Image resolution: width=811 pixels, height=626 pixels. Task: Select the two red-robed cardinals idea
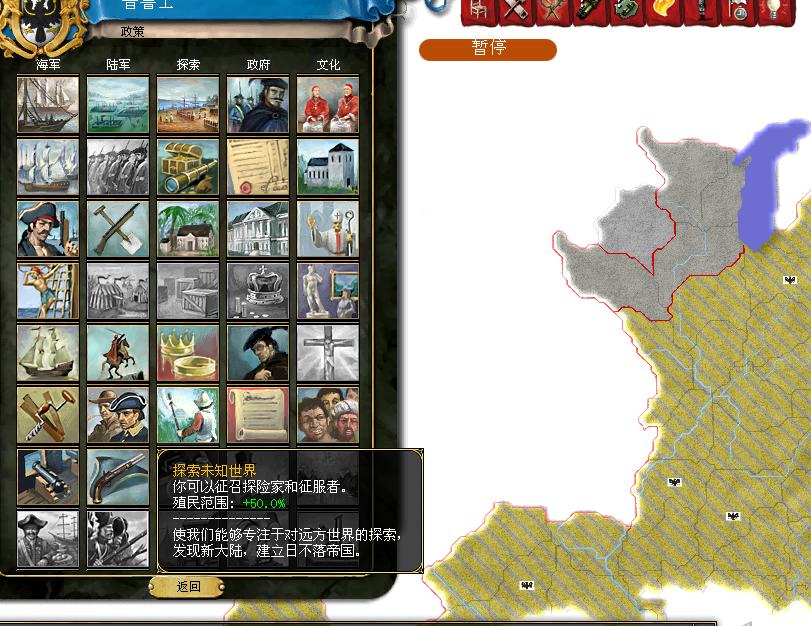328,104
